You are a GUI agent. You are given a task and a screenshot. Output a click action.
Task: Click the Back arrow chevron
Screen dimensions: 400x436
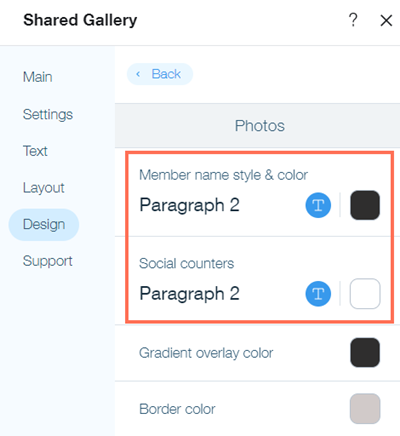[x=138, y=74]
